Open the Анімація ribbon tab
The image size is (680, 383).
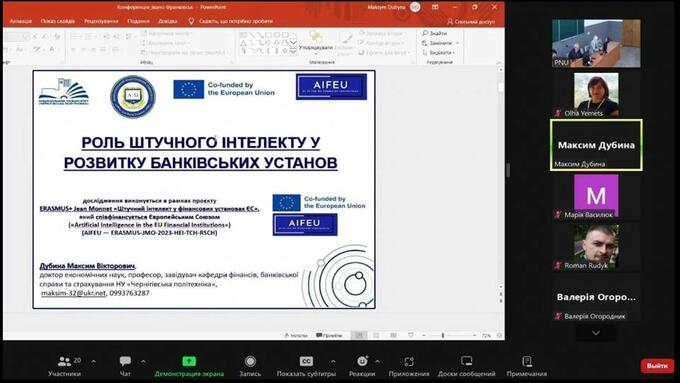[x=21, y=21]
